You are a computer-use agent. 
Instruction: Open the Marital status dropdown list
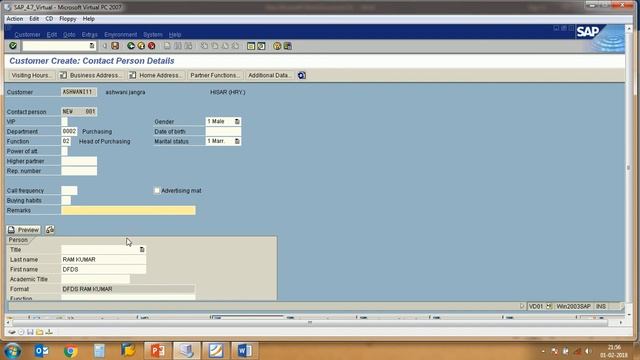237,141
